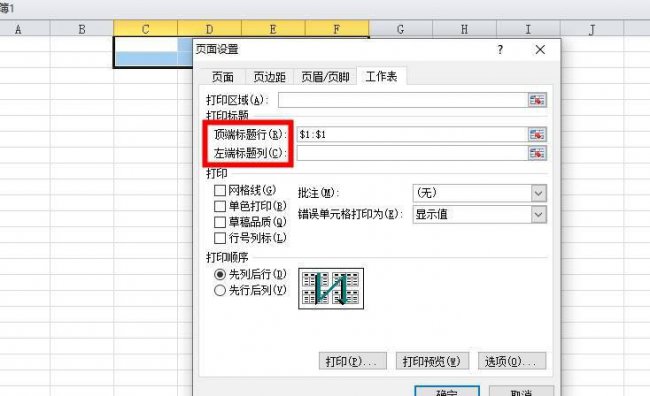Enable the 单色打印 checkbox
Viewport: 650px width, 396px height.
[220, 206]
